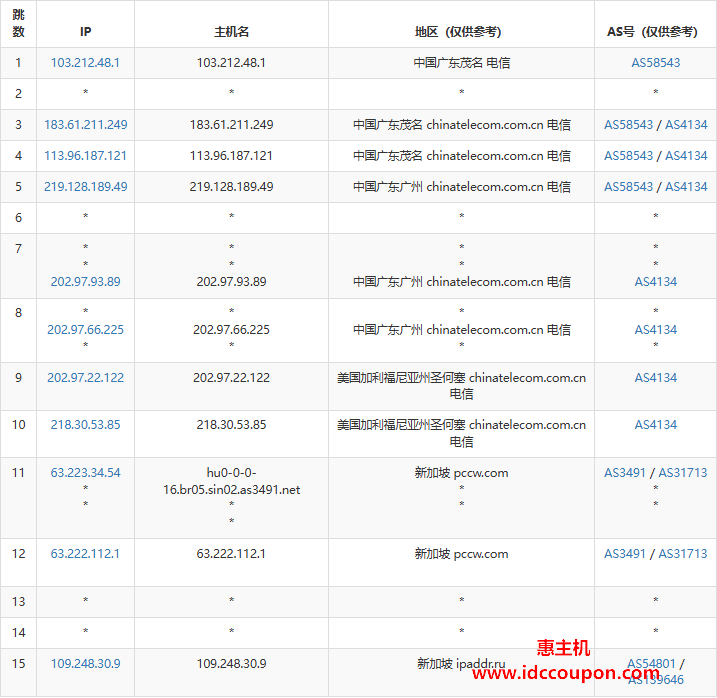Open IP link 183.61.211.249
This screenshot has width=717, height=698.
coord(86,124)
